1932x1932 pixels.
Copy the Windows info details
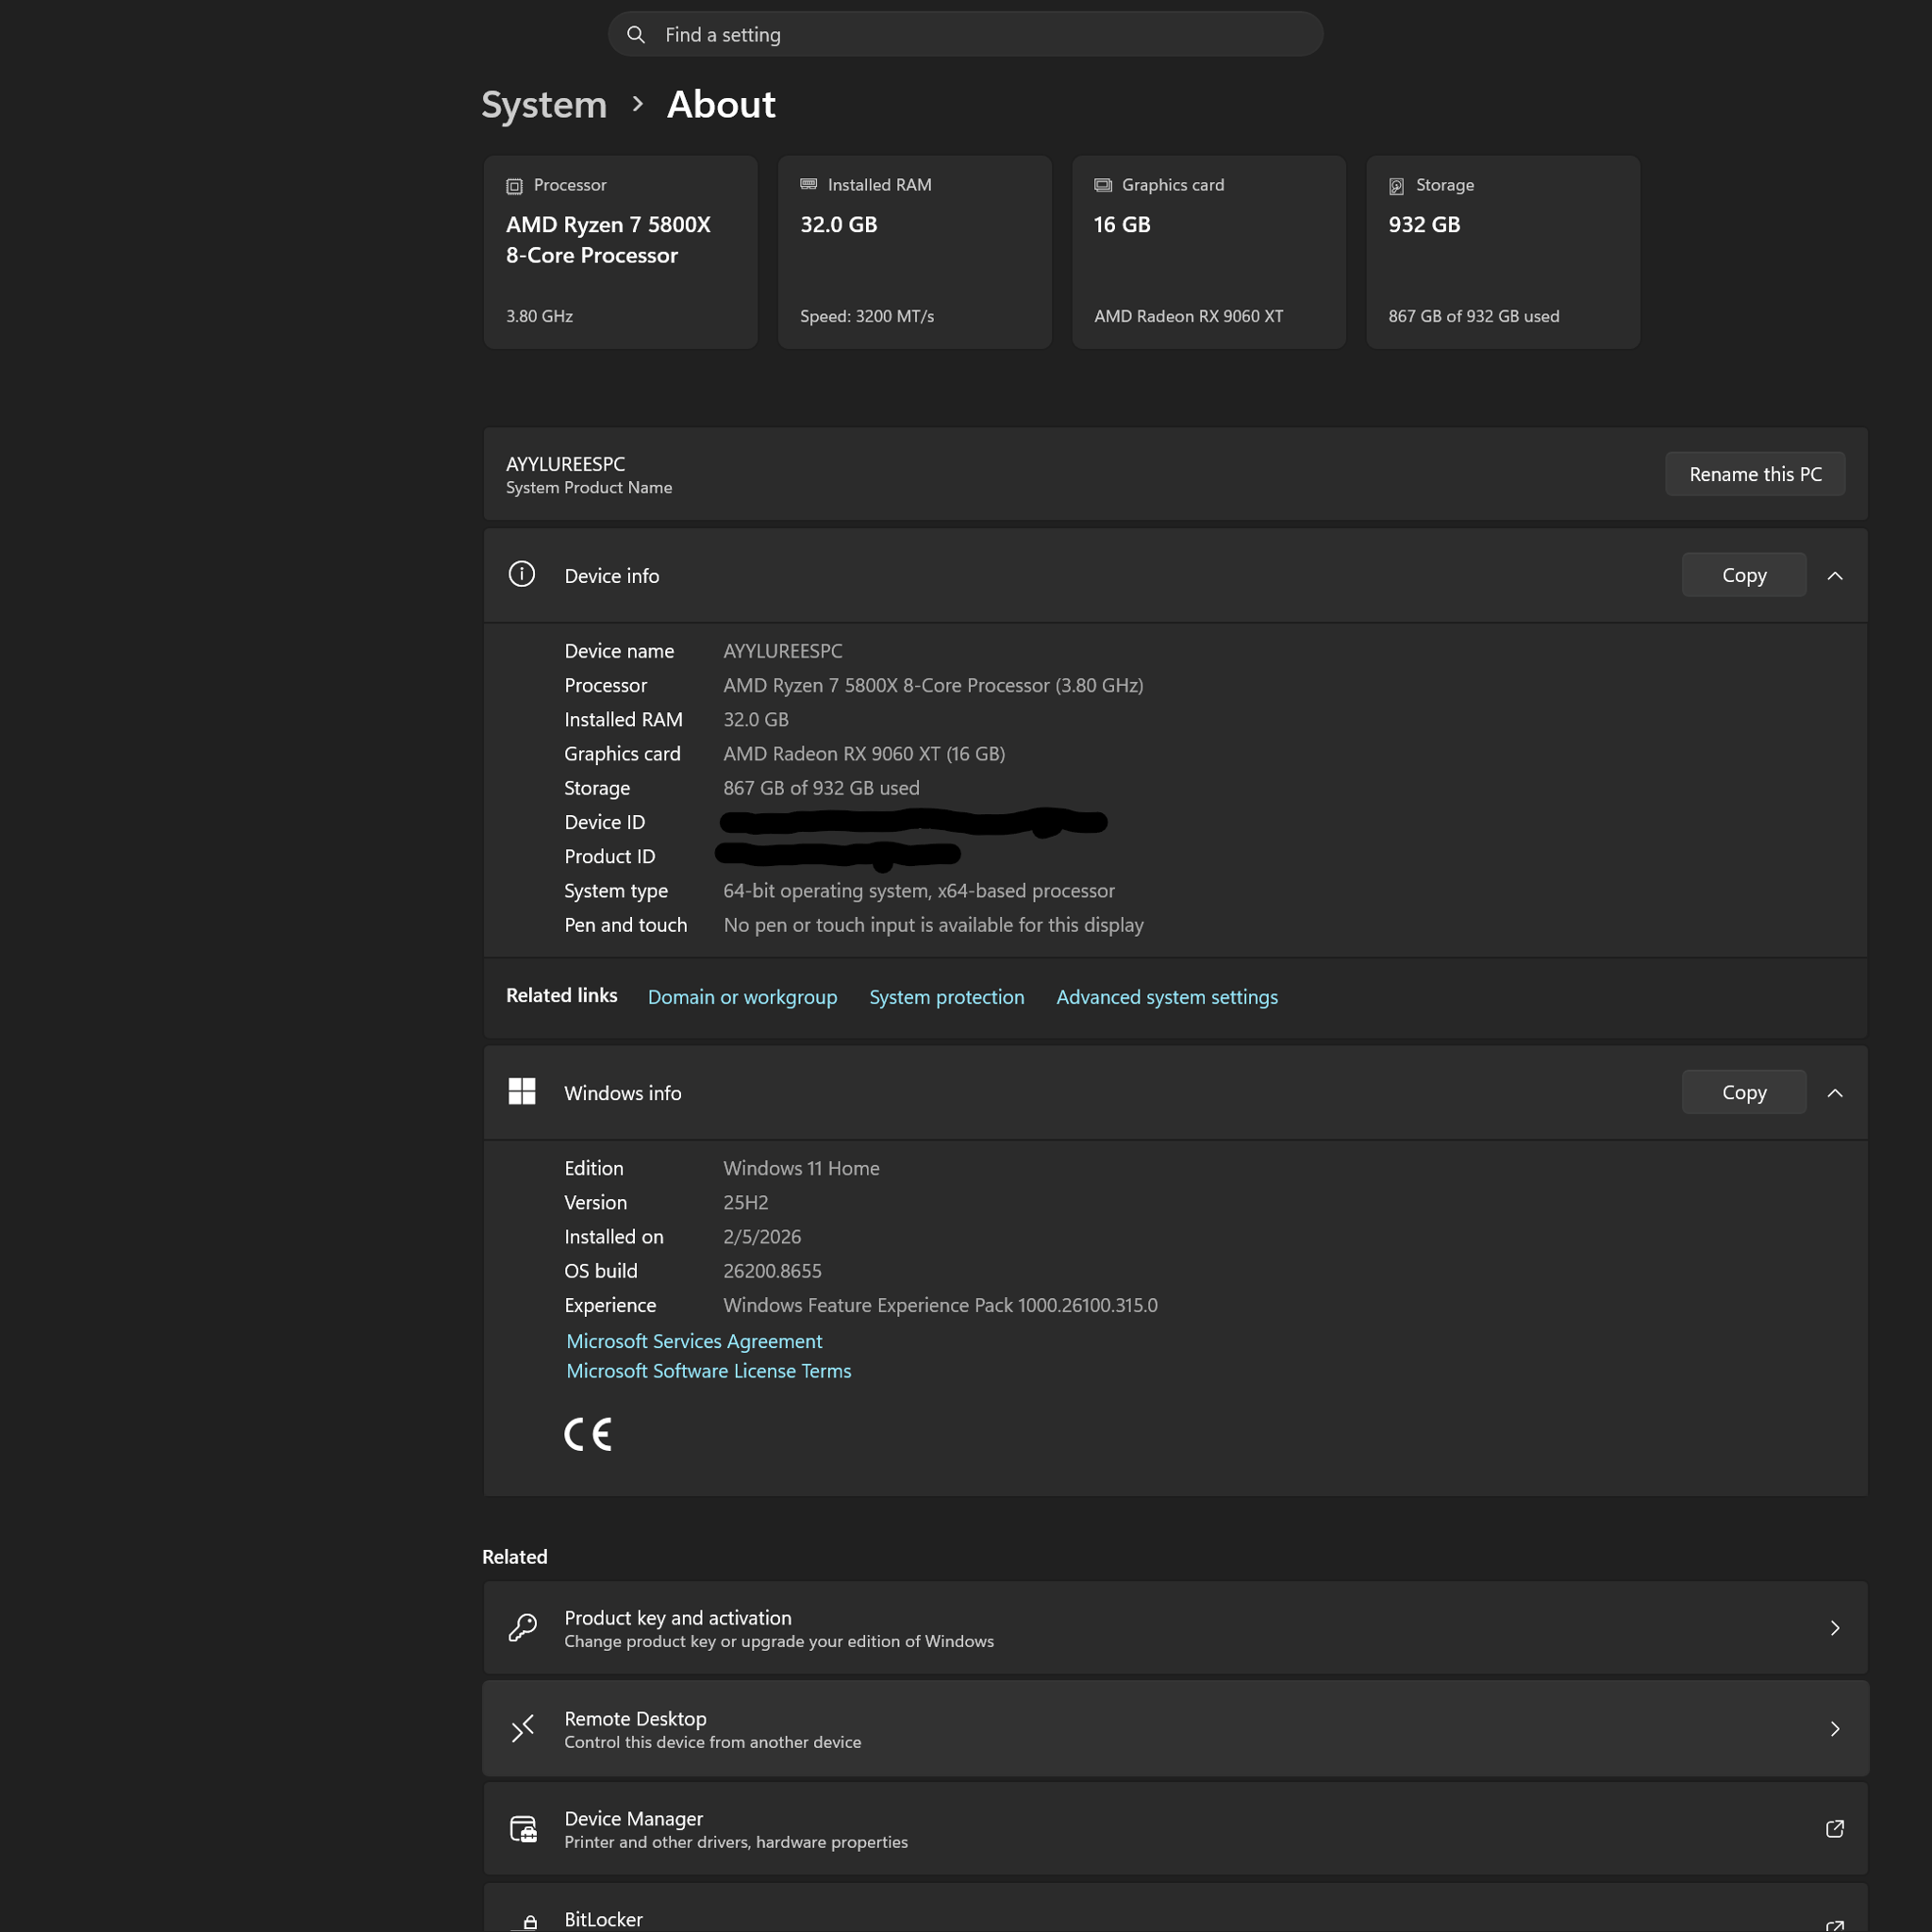click(x=1744, y=1092)
